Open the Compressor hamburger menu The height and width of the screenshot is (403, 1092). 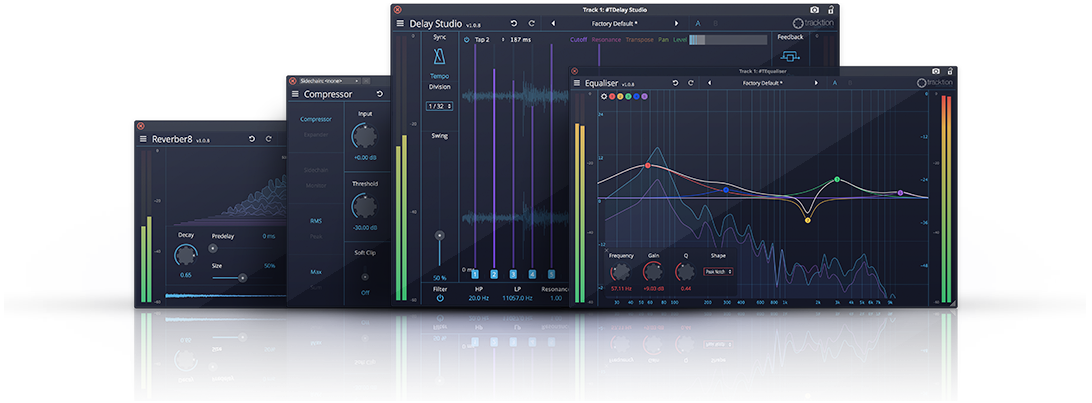(295, 94)
